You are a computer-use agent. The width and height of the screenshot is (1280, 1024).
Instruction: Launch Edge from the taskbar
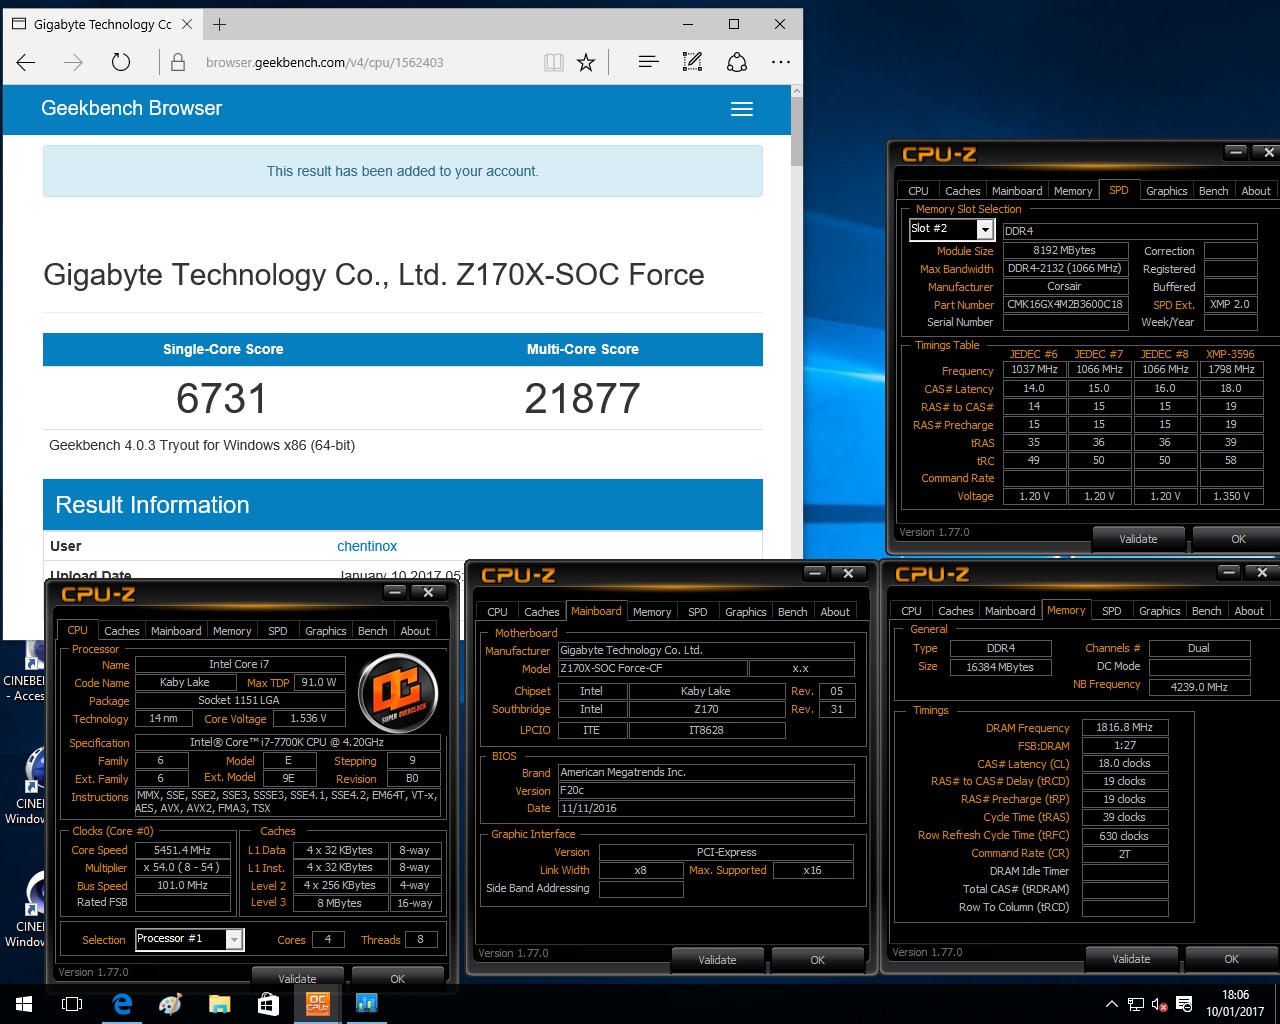(122, 1004)
